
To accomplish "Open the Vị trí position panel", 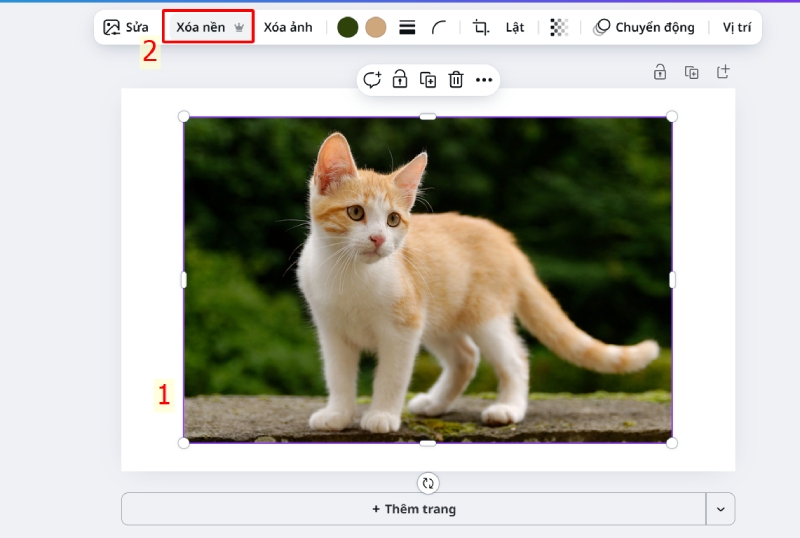I will pos(737,27).
